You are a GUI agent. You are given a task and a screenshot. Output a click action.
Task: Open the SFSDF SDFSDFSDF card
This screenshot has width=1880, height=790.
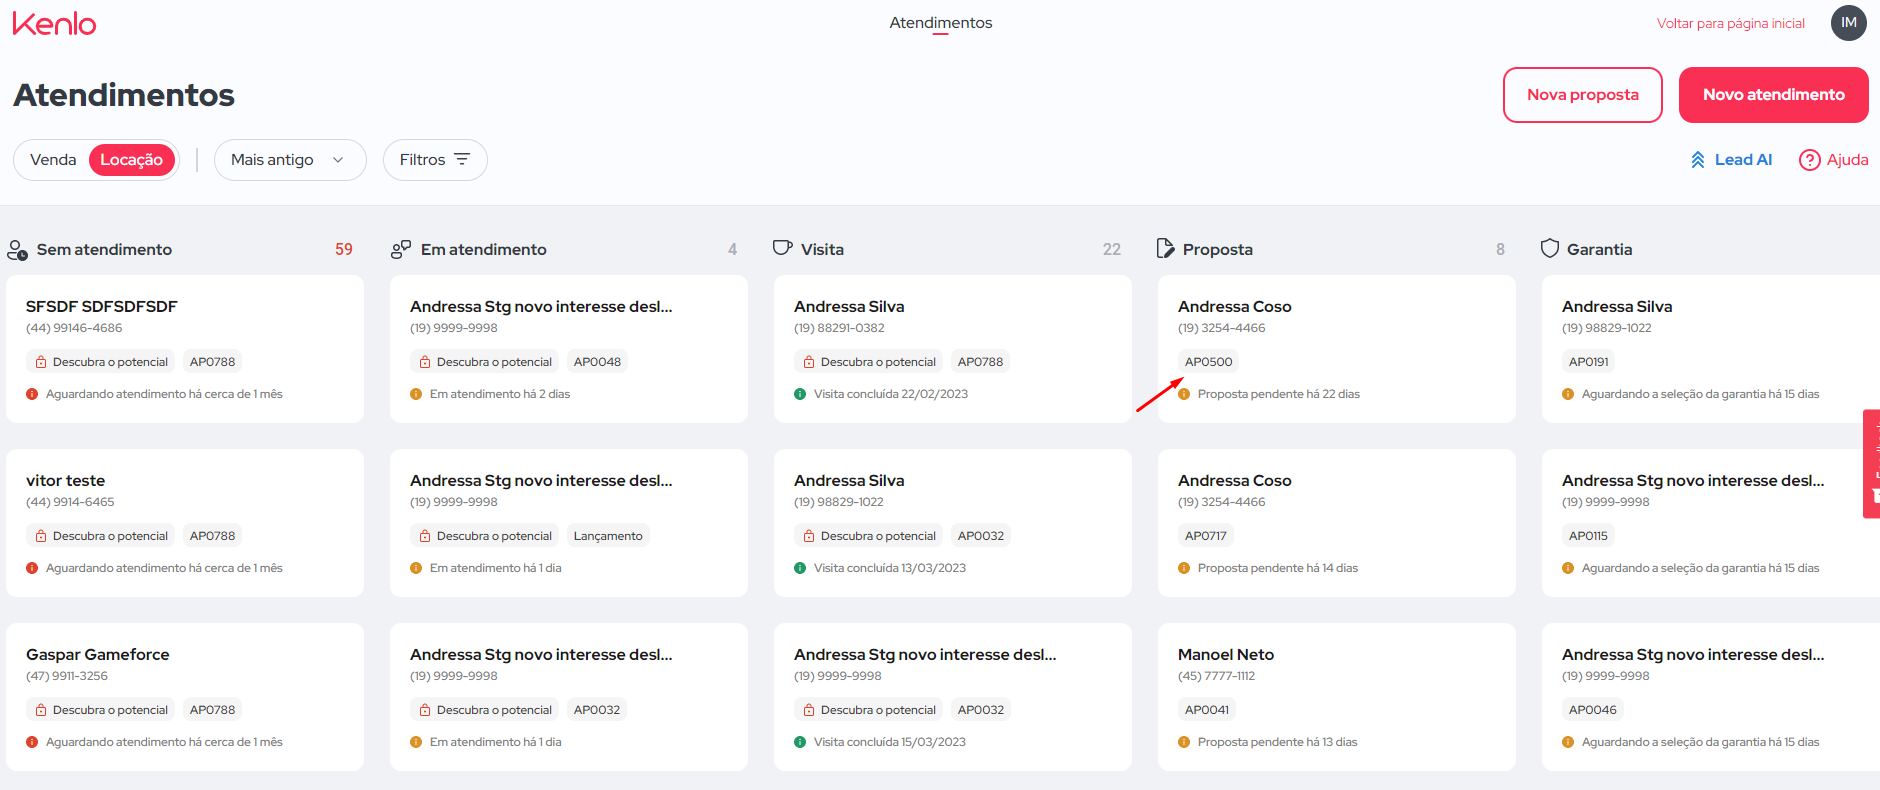[185, 349]
